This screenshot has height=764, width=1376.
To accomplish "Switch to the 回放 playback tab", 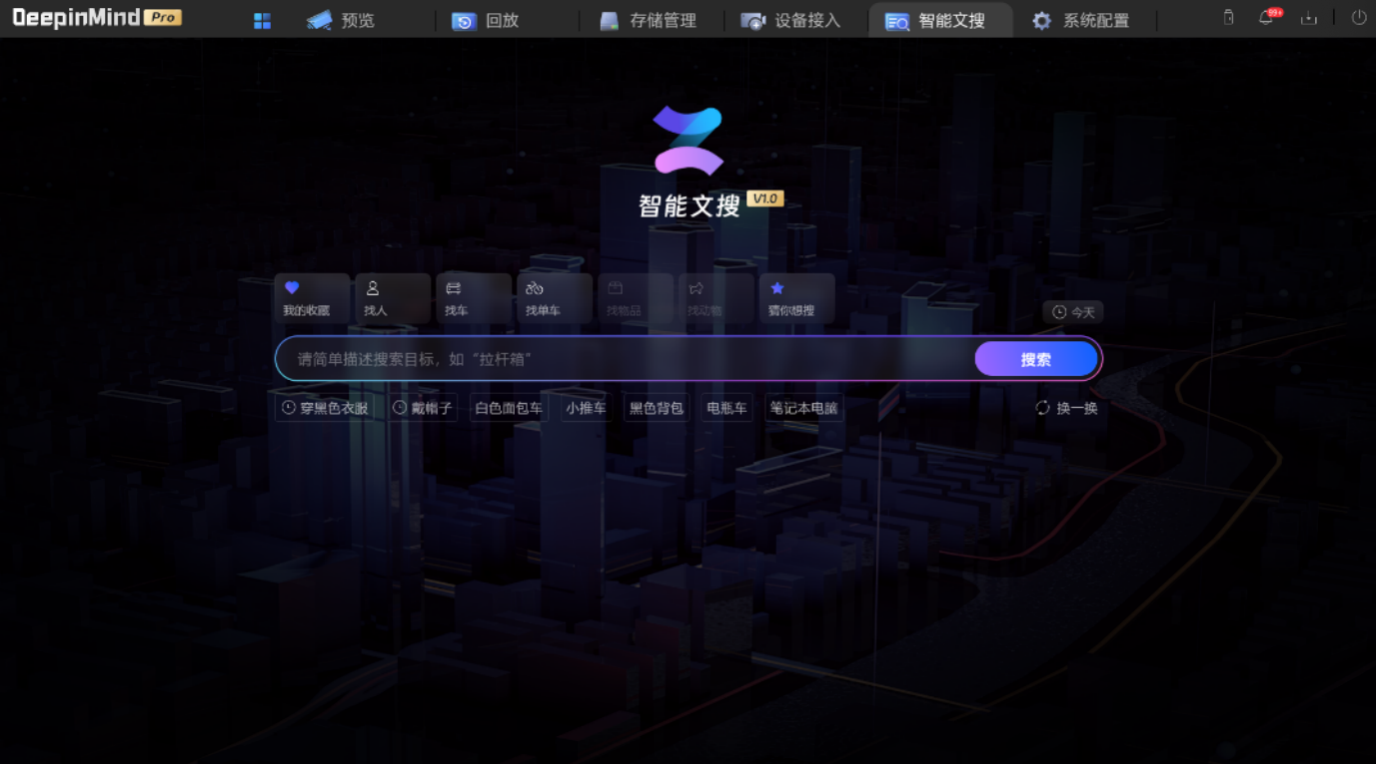I will 486,20.
